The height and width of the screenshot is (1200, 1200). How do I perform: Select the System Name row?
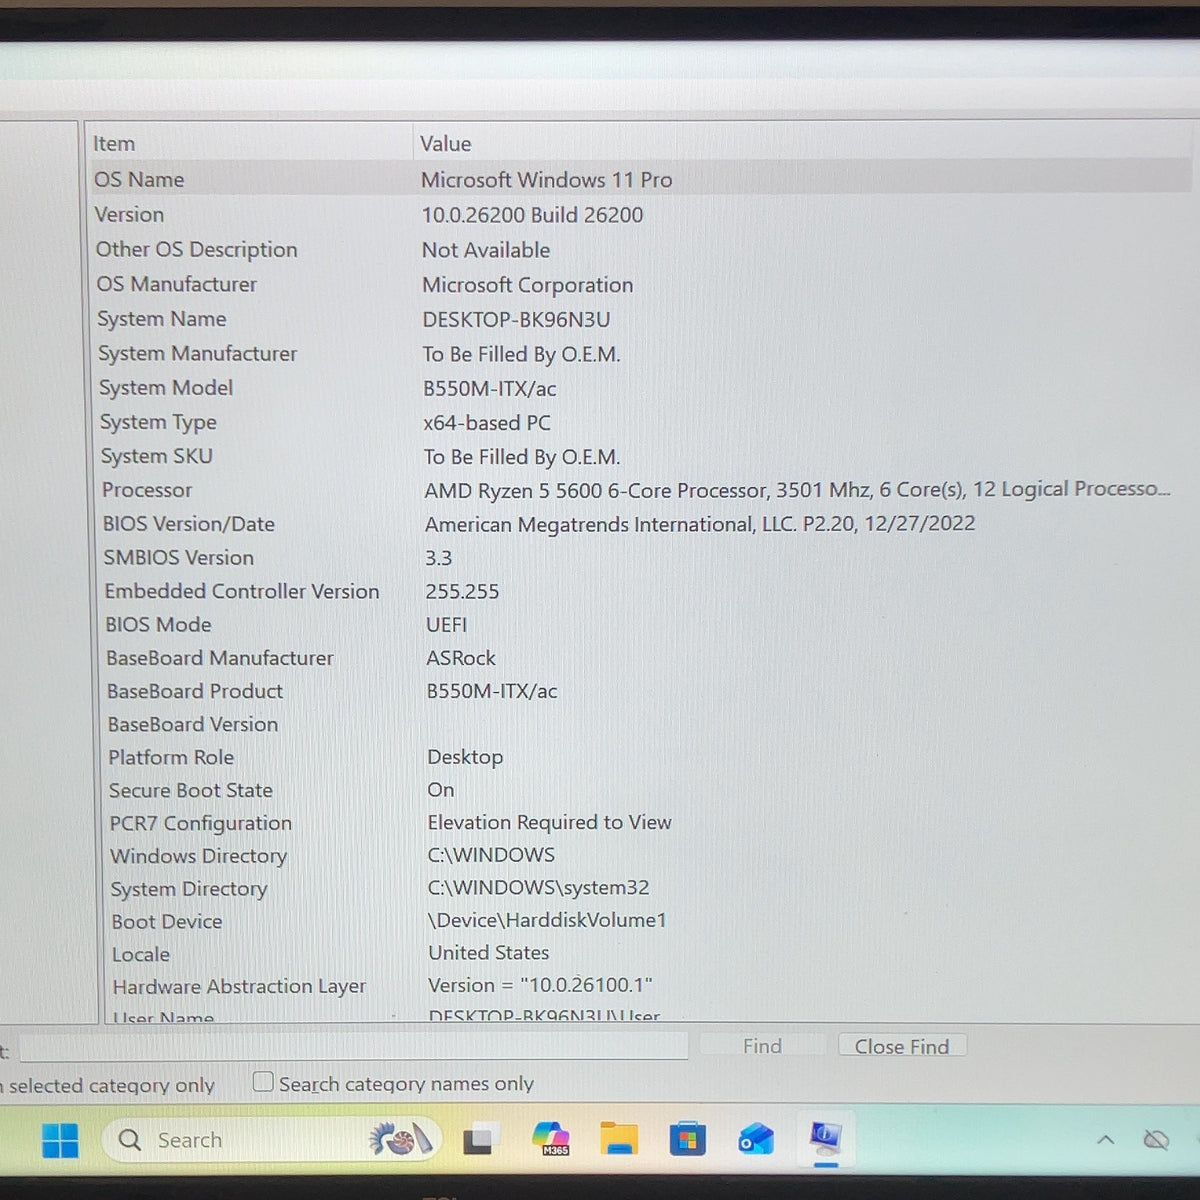pos(641,319)
